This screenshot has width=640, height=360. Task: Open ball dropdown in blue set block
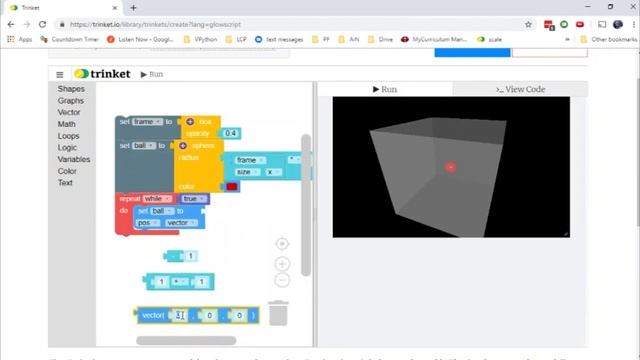click(x=162, y=211)
